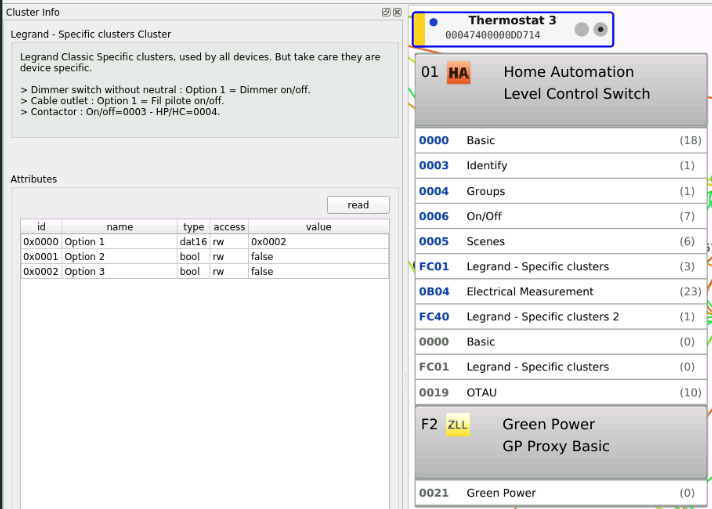
Task: Toggle the dotted circle on Thermostat 3 node
Action: pos(600,30)
